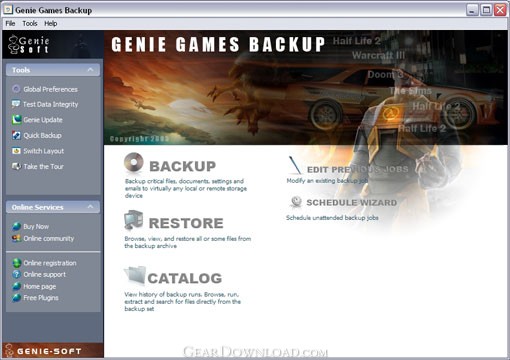The image size is (510, 360).
Task: Click the title bar application icon
Action: [x=8, y=10]
